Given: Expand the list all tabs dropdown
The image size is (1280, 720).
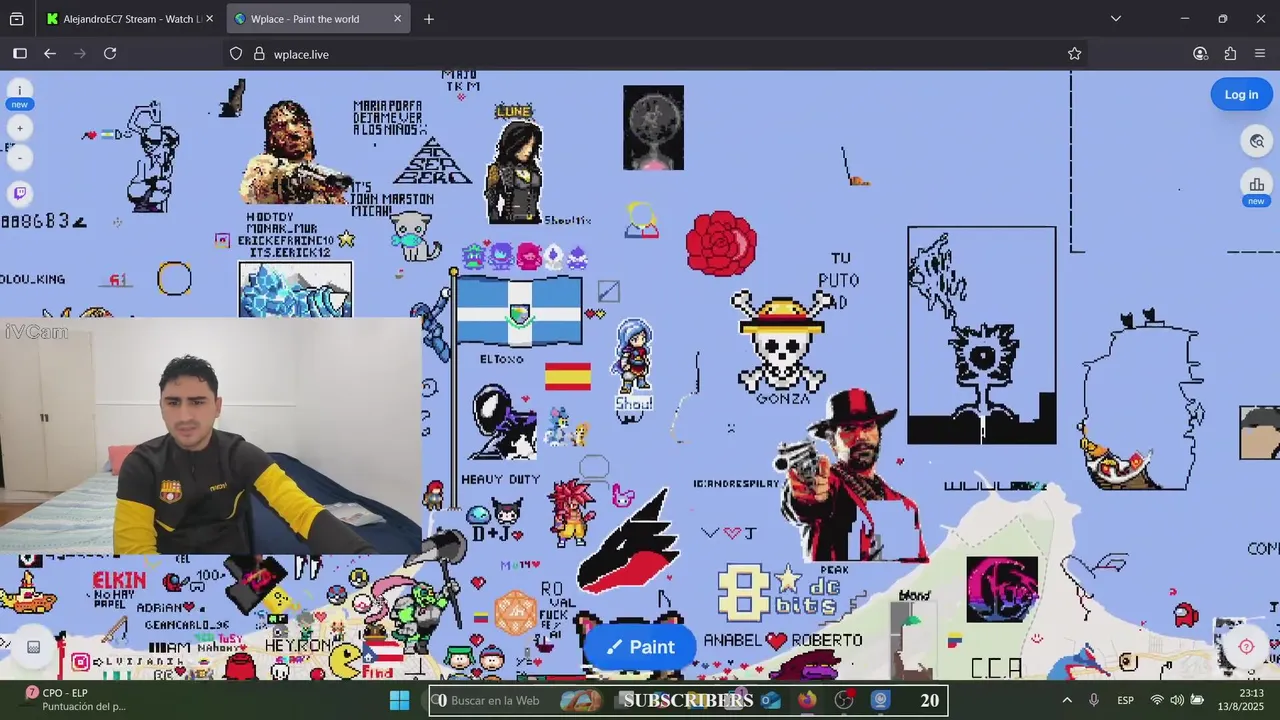Looking at the screenshot, I should (x=1116, y=19).
